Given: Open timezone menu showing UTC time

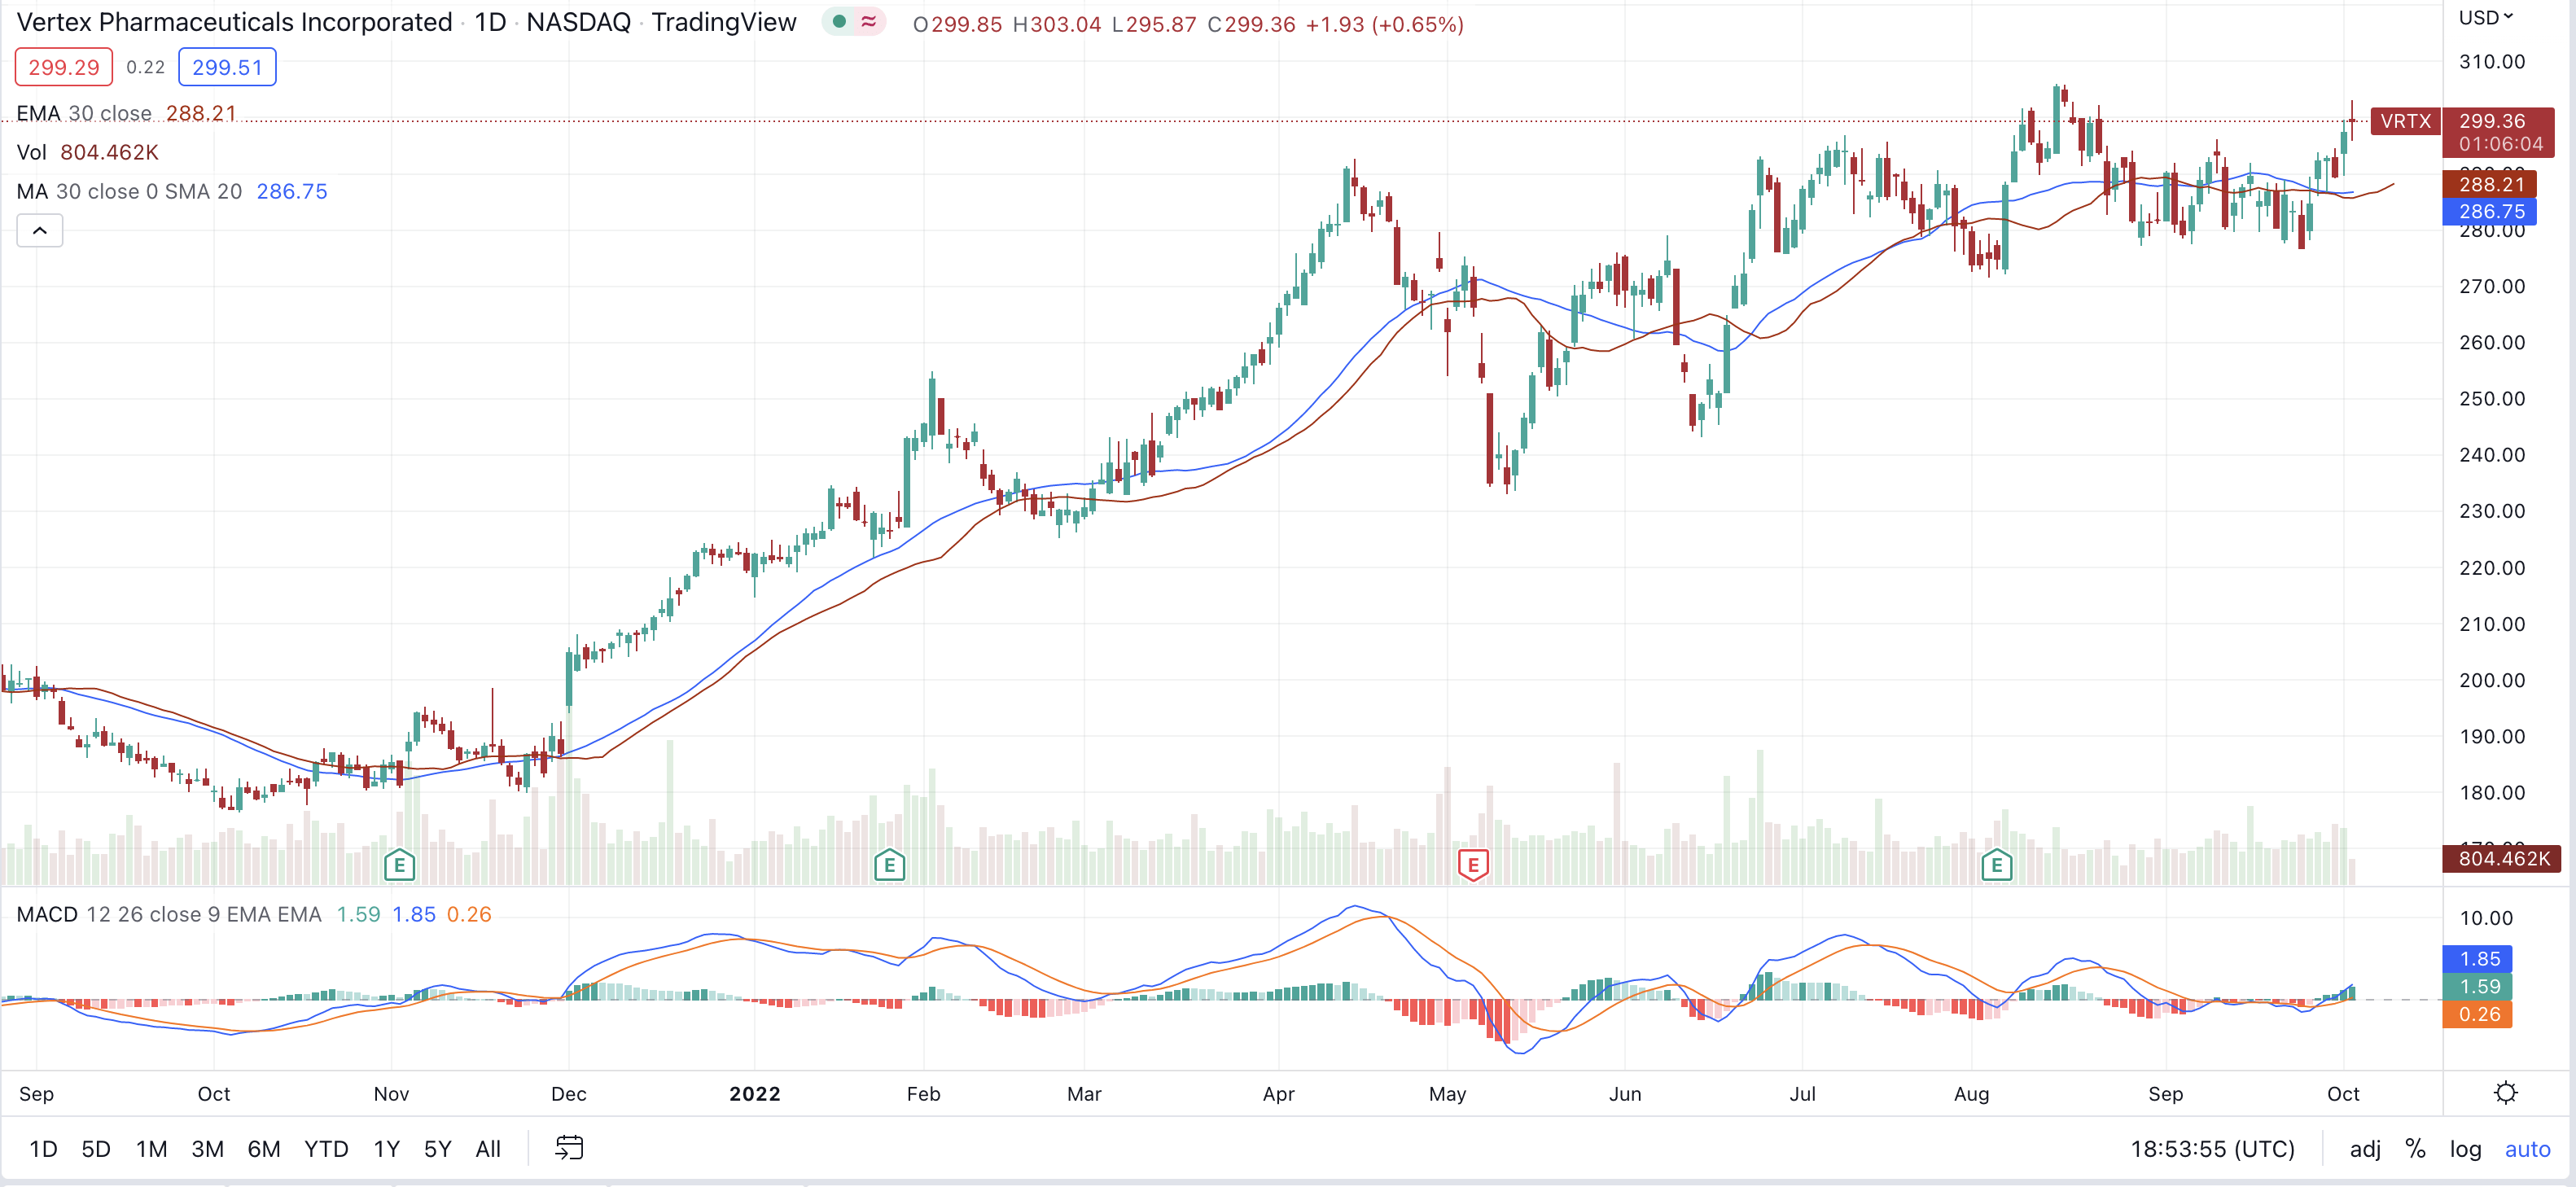Looking at the screenshot, I should (2212, 1149).
